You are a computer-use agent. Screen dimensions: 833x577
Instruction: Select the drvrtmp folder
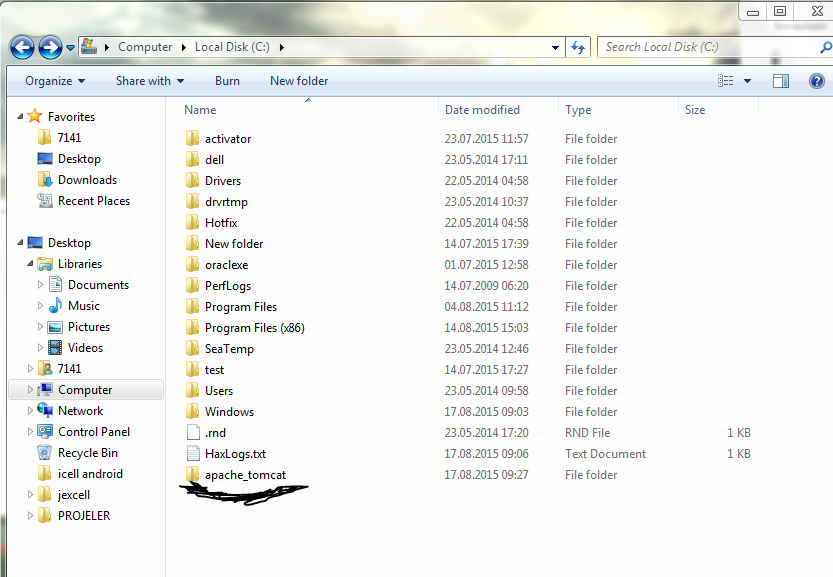pos(217,202)
